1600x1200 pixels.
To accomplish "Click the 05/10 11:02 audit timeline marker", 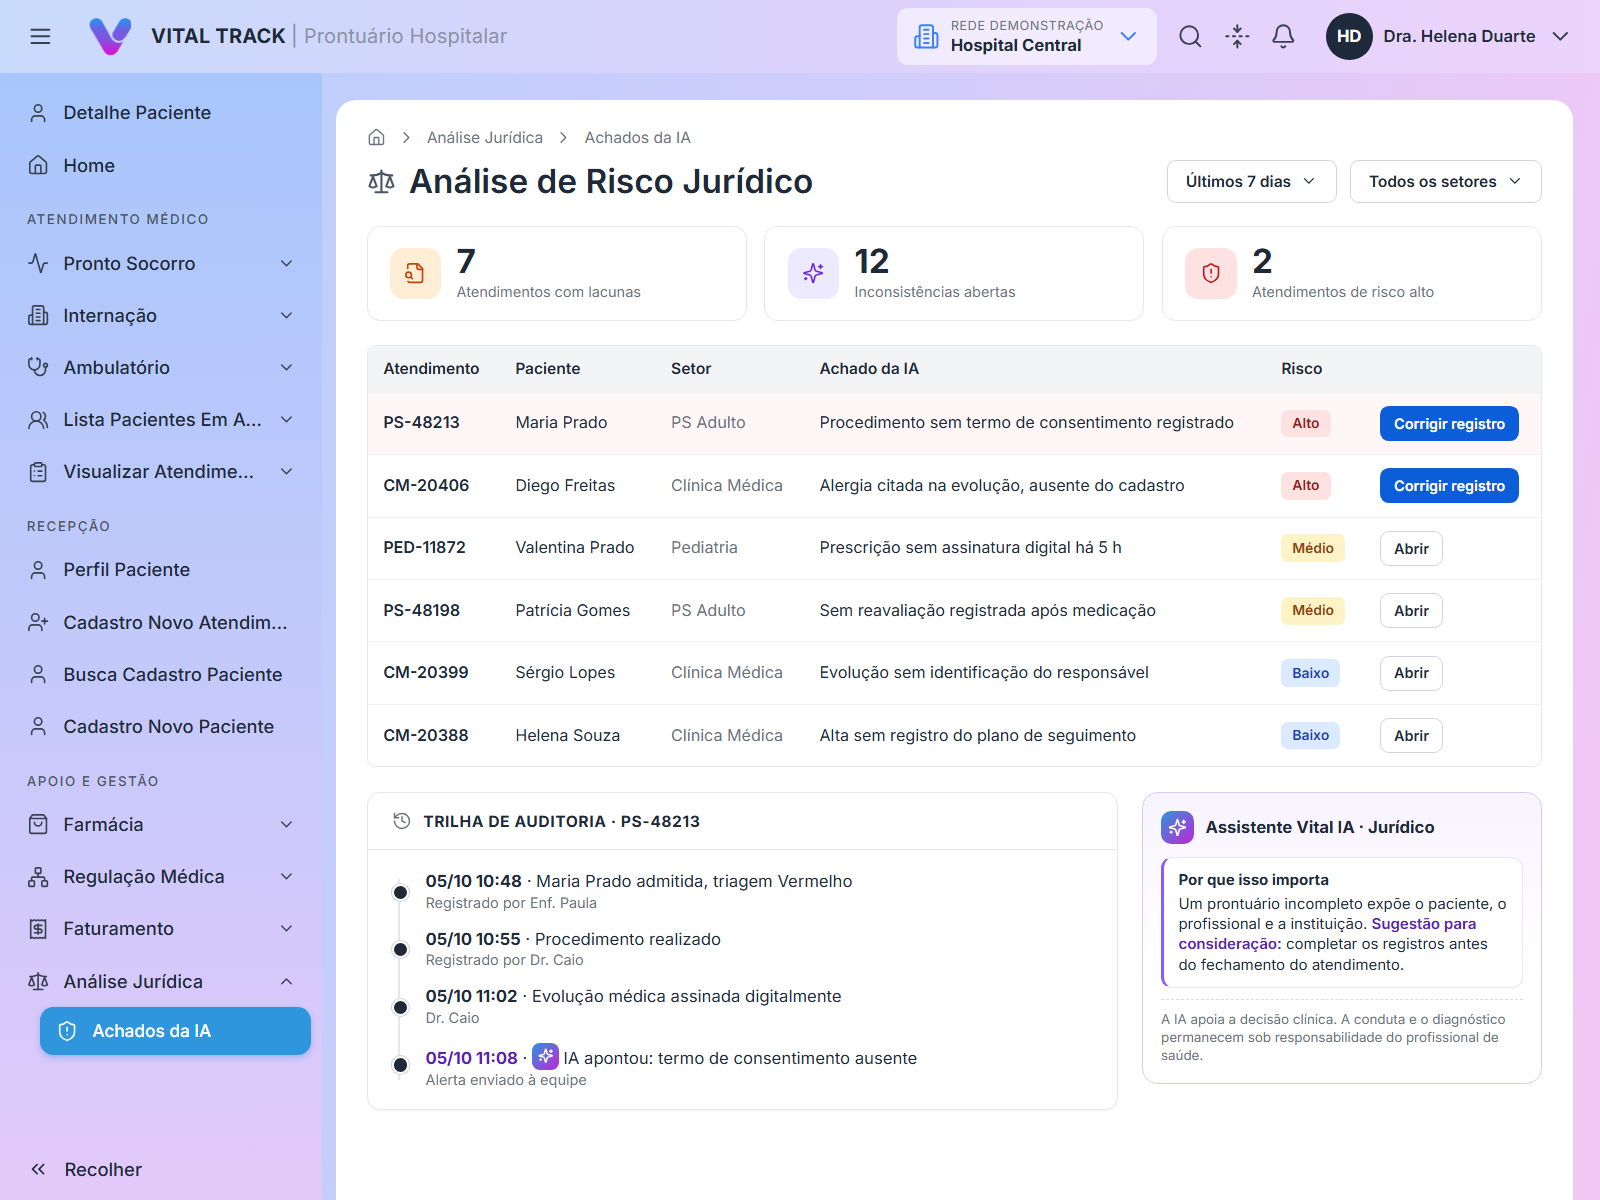I will tap(400, 1007).
